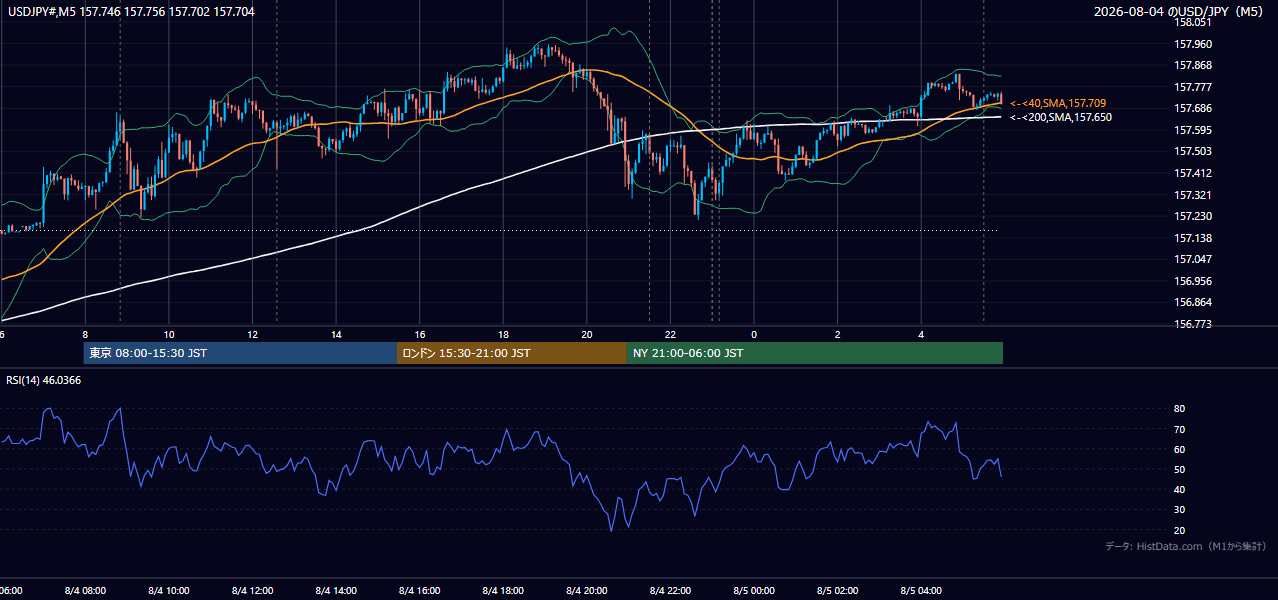Click the white 200 SMA label 157.650
Viewport: 1278px width, 600px height.
[x=1061, y=117]
